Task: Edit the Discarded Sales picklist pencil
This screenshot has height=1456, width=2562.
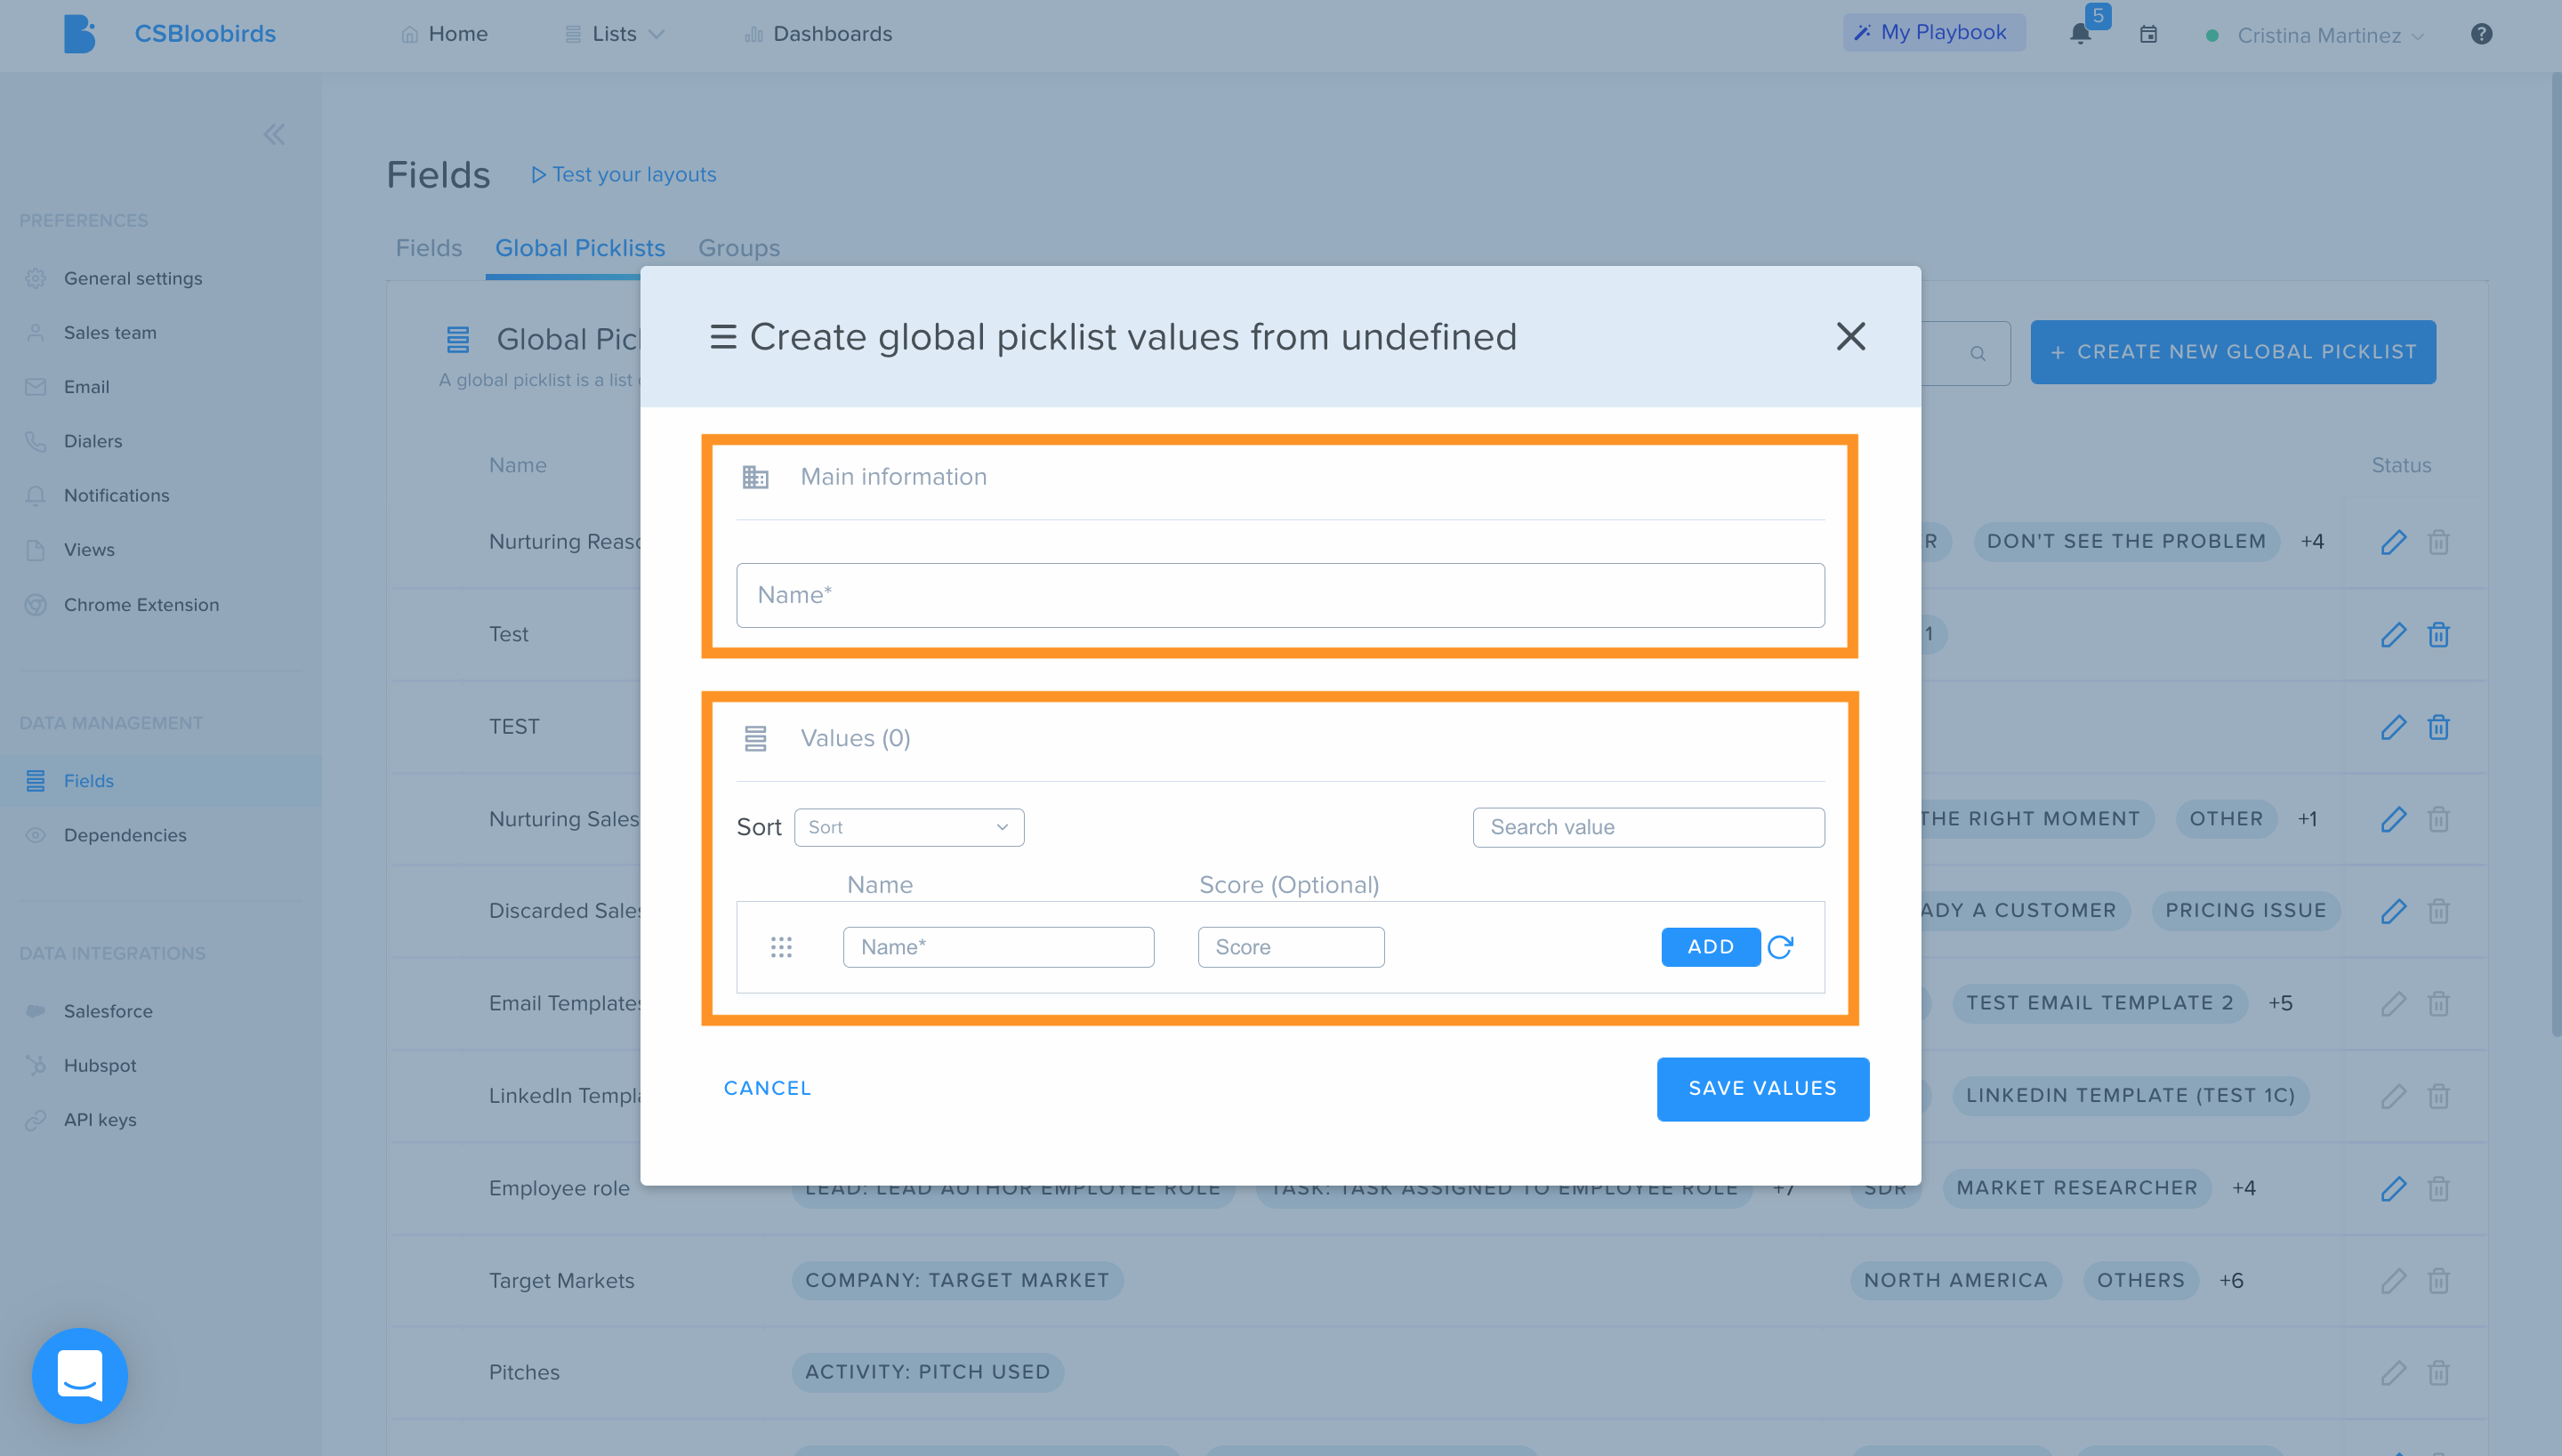Action: (x=2393, y=910)
